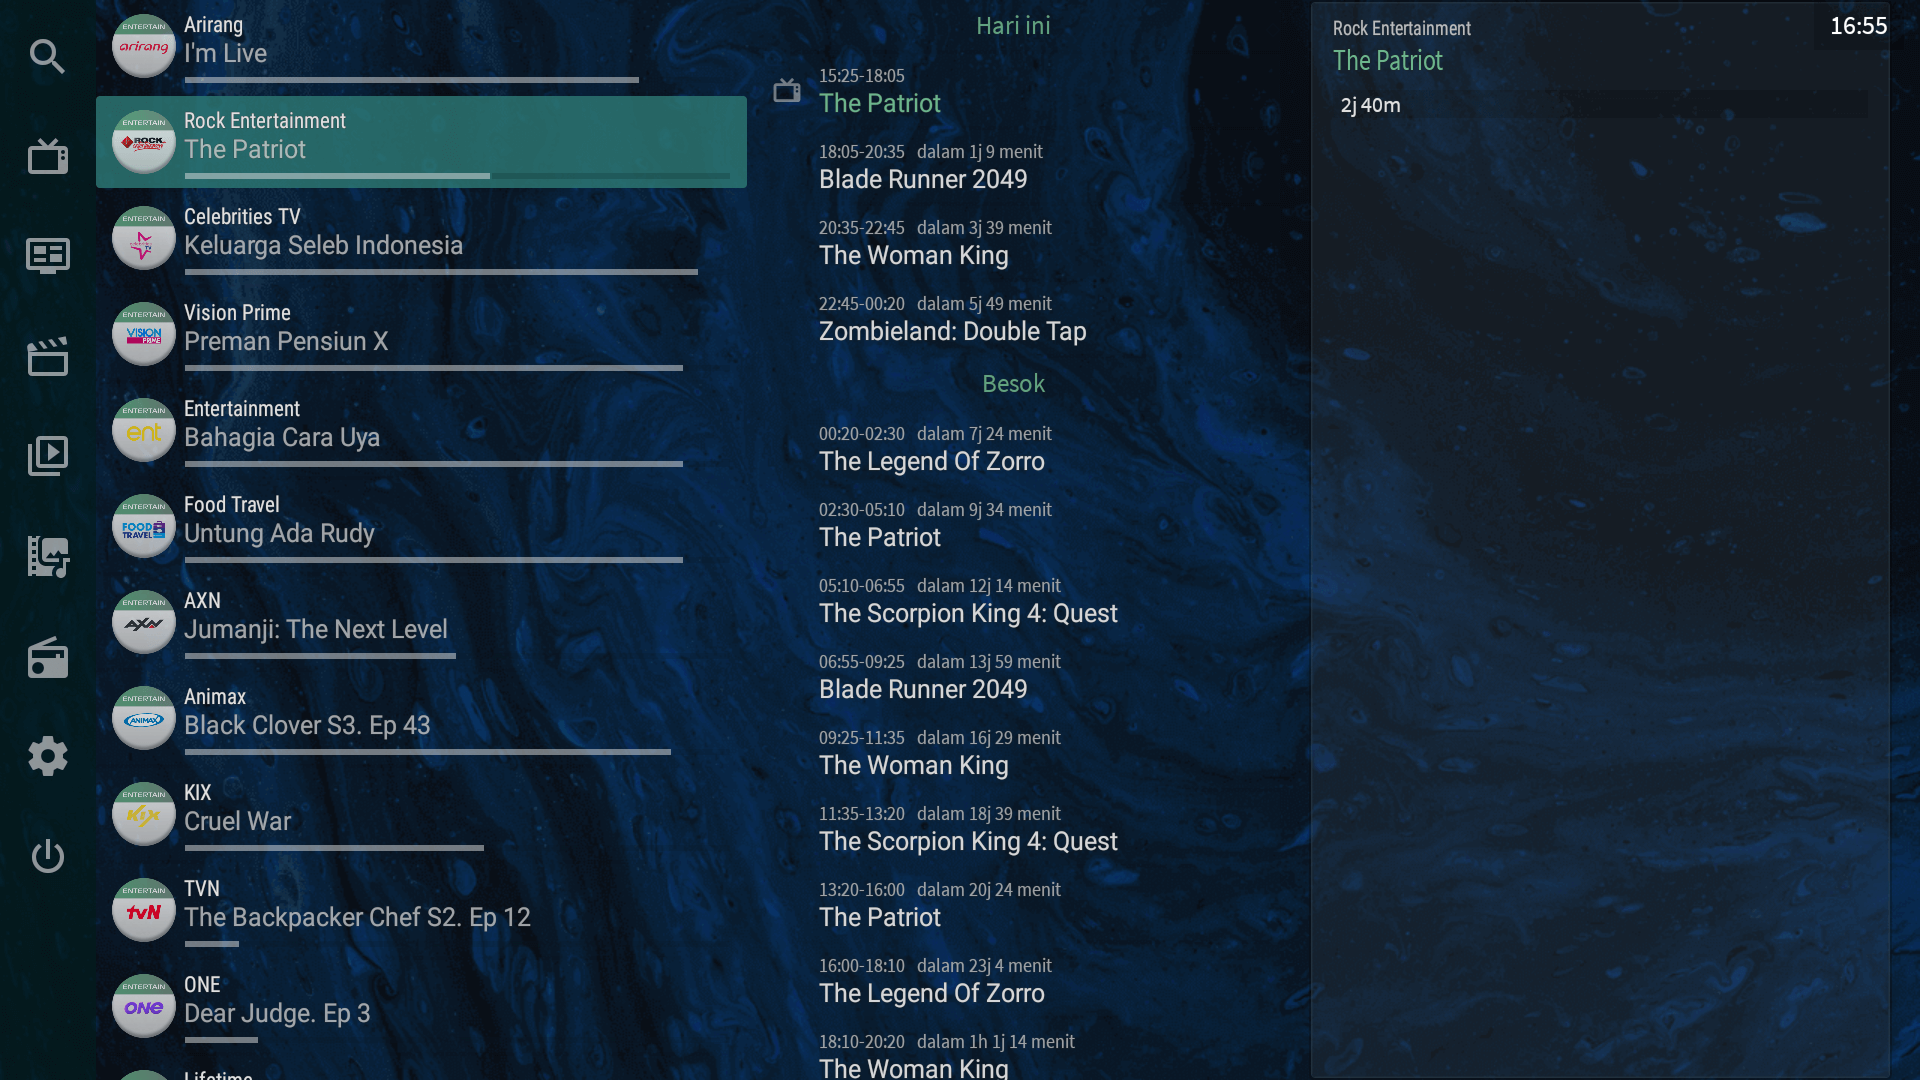Open the settings gear icon
Viewport: 1920px width, 1080px height.
pos(47,756)
